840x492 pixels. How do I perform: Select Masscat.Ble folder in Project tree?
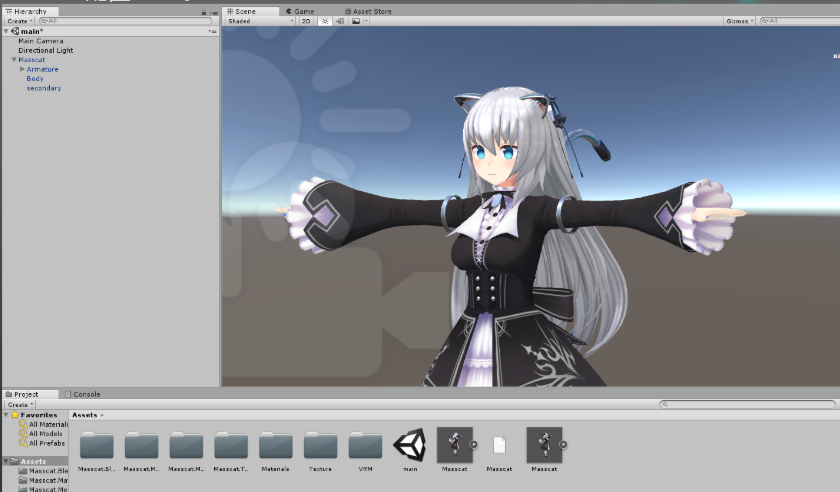point(43,471)
